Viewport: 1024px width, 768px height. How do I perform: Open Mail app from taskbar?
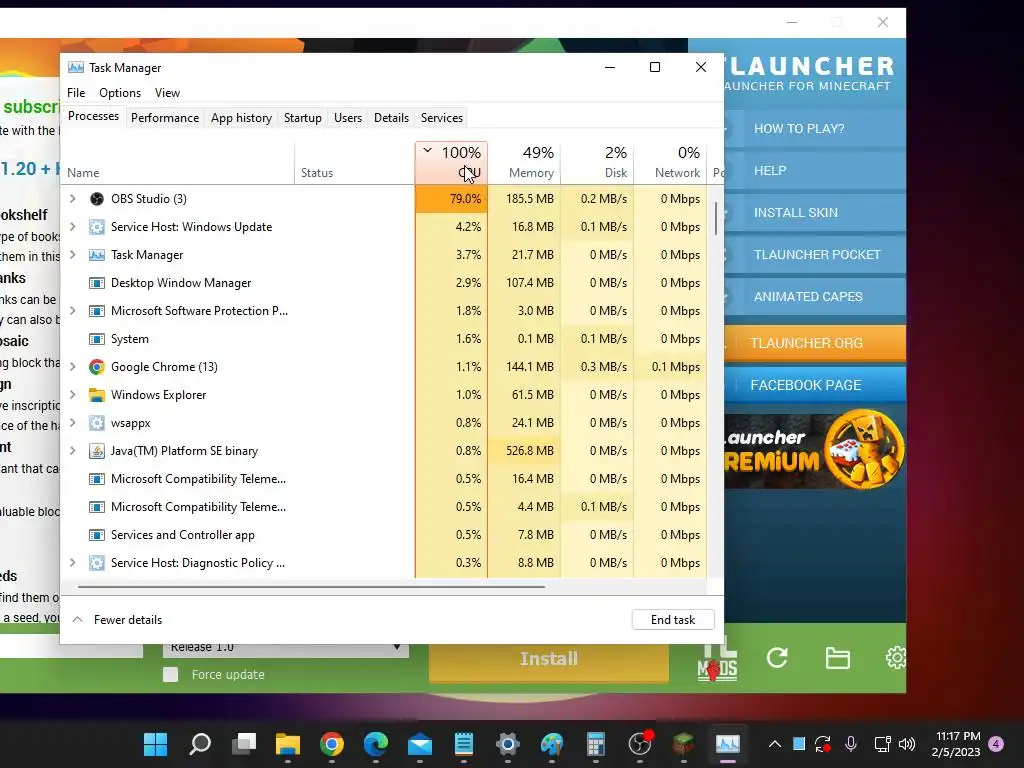tap(420, 744)
